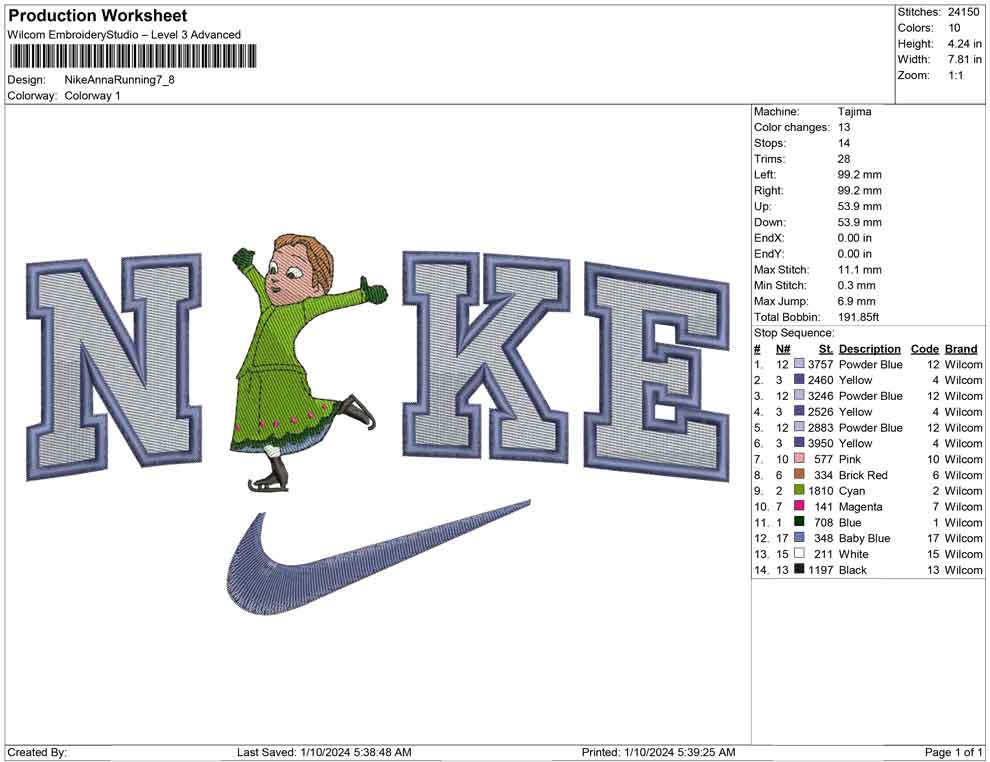
Task: Click the 'Stop Sequence:' heading
Action: [x=794, y=333]
